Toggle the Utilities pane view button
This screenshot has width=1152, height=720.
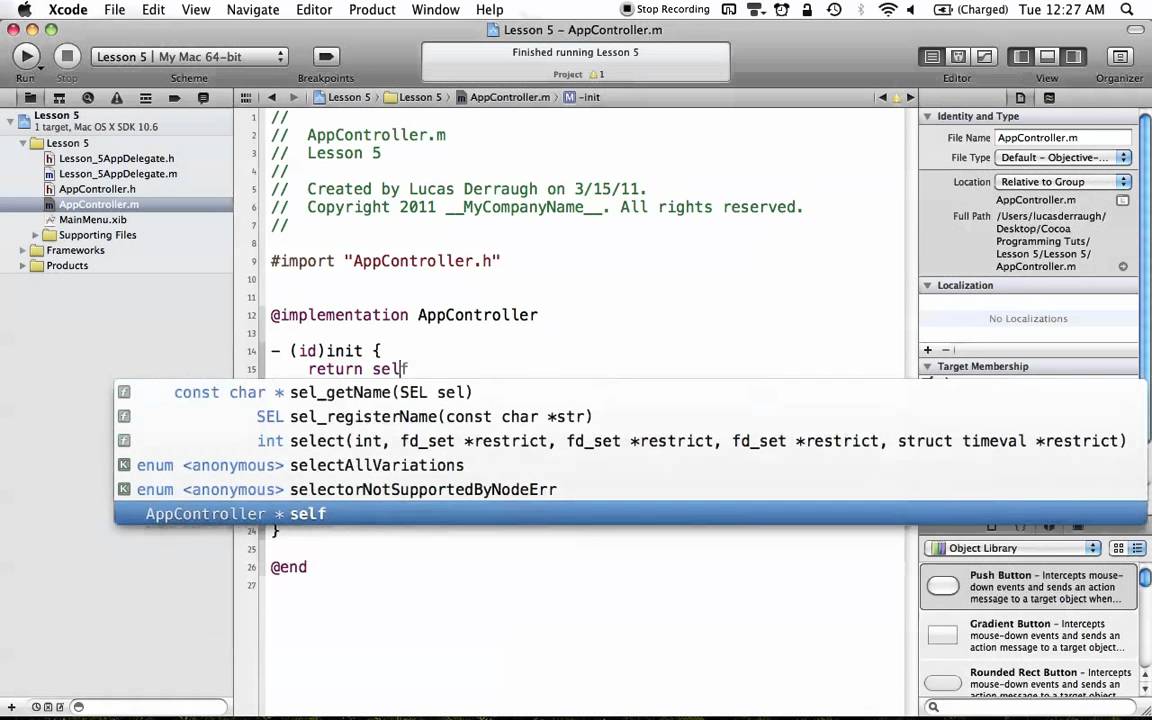click(x=1073, y=57)
